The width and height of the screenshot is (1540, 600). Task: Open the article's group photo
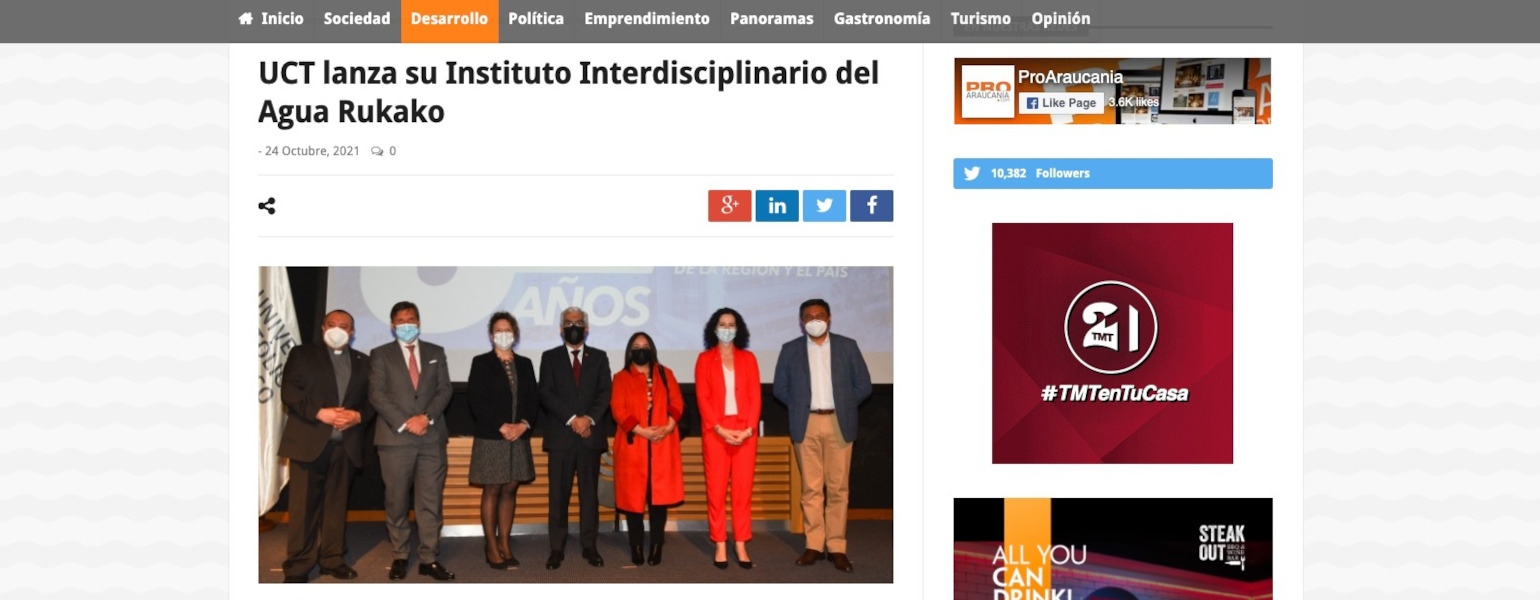(575, 424)
